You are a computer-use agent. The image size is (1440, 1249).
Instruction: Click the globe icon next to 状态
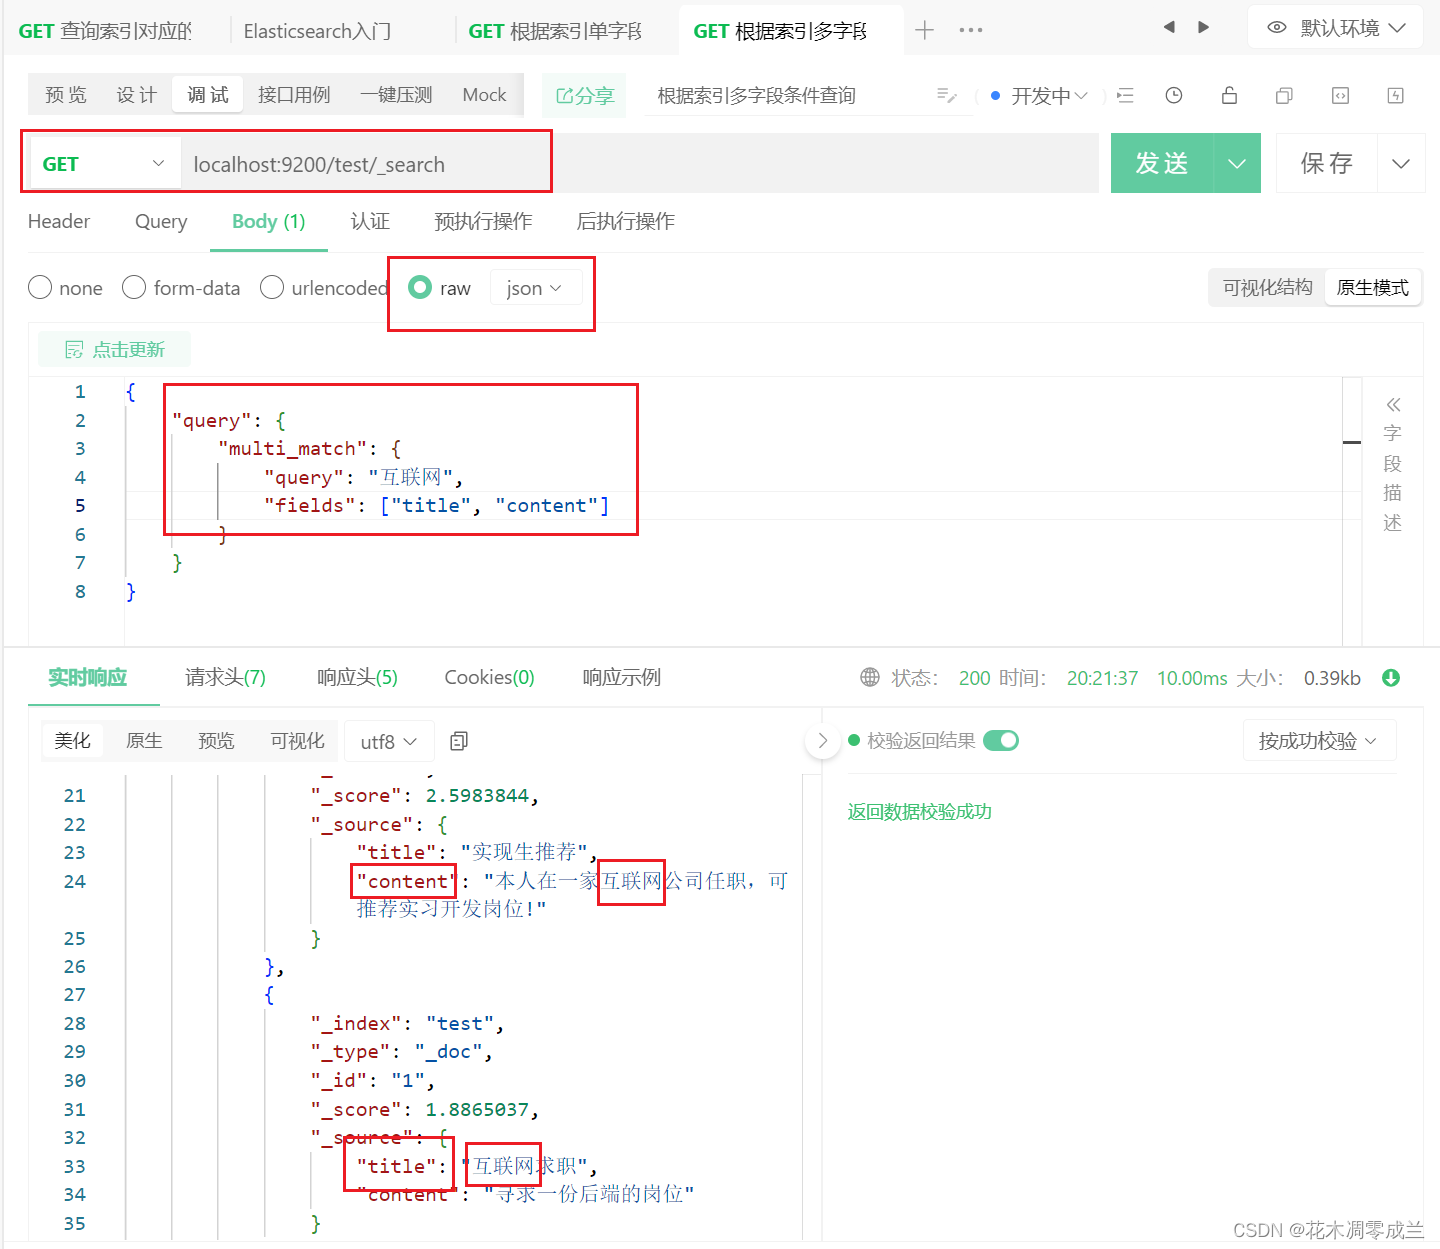coord(870,678)
